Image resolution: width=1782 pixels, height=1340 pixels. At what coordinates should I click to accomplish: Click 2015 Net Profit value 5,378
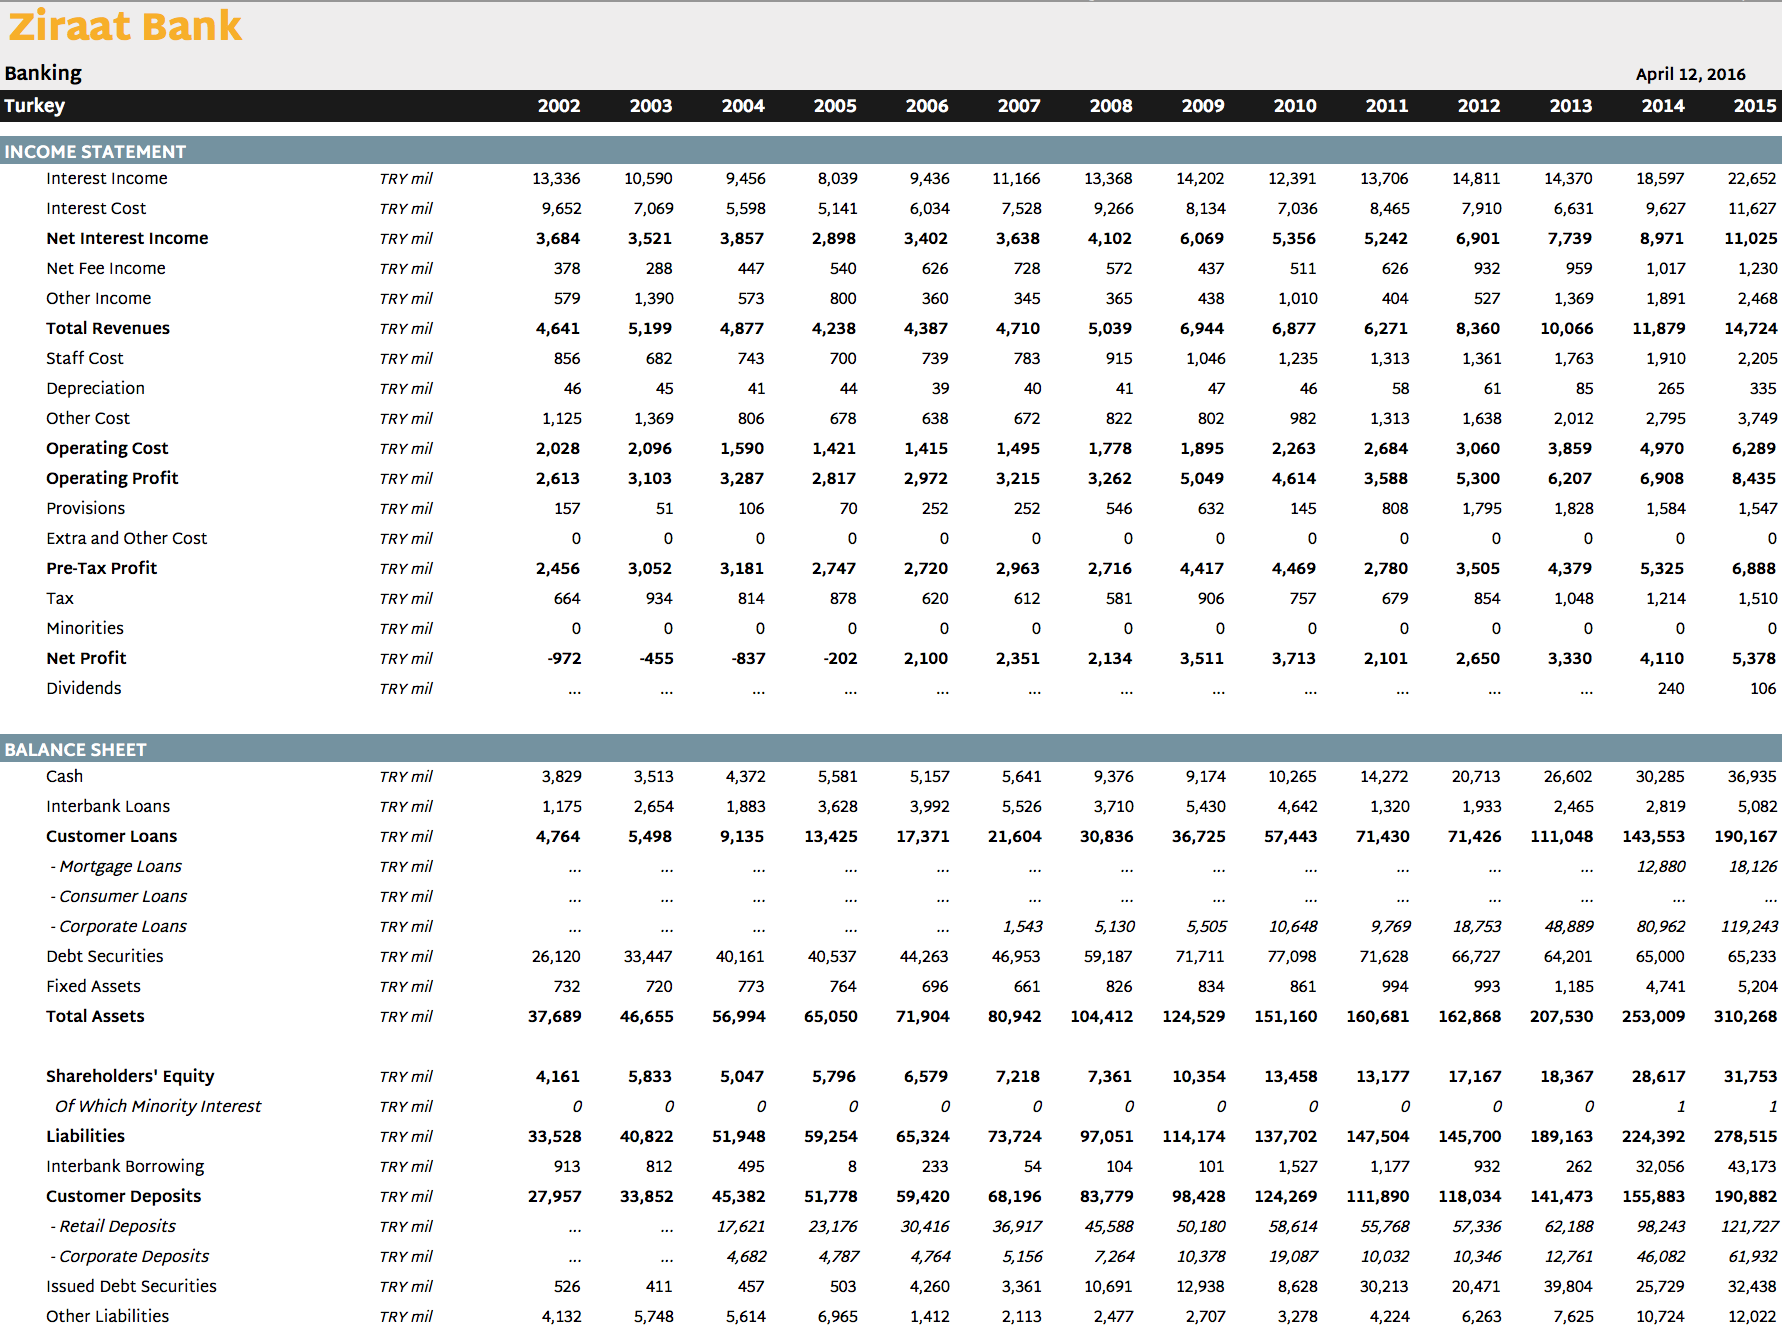point(1754,659)
